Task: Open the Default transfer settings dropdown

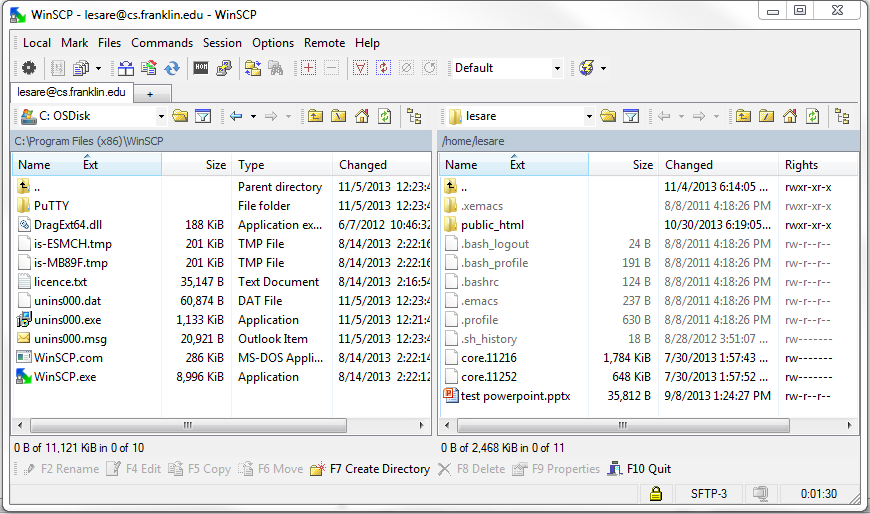Action: 557,69
